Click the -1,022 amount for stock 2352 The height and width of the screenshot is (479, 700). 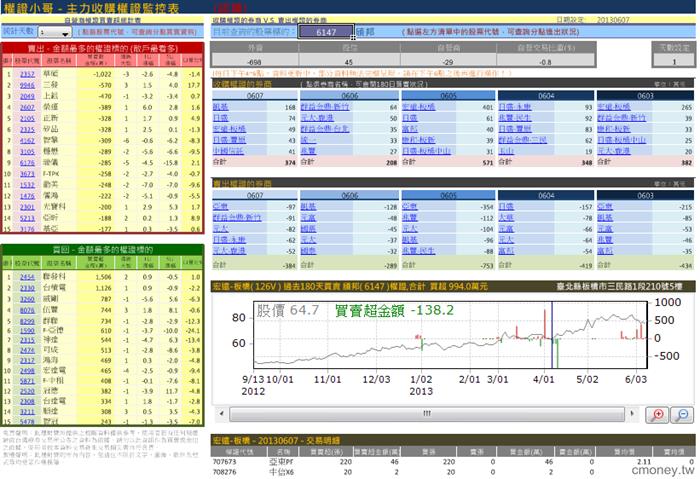click(103, 74)
